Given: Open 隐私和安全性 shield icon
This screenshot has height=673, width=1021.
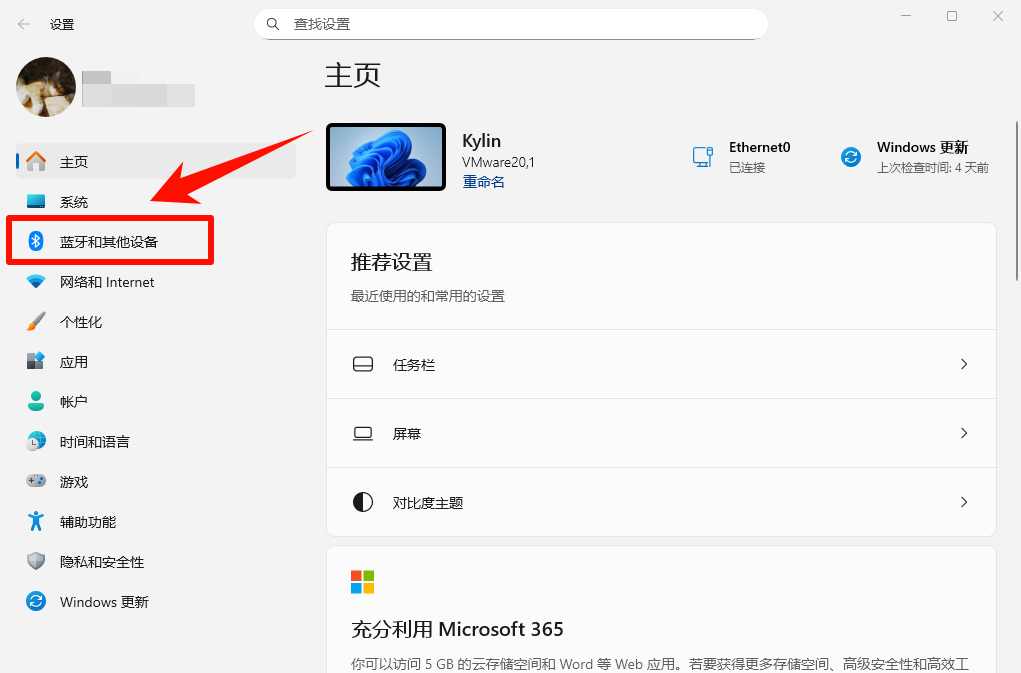Looking at the screenshot, I should tap(36, 561).
